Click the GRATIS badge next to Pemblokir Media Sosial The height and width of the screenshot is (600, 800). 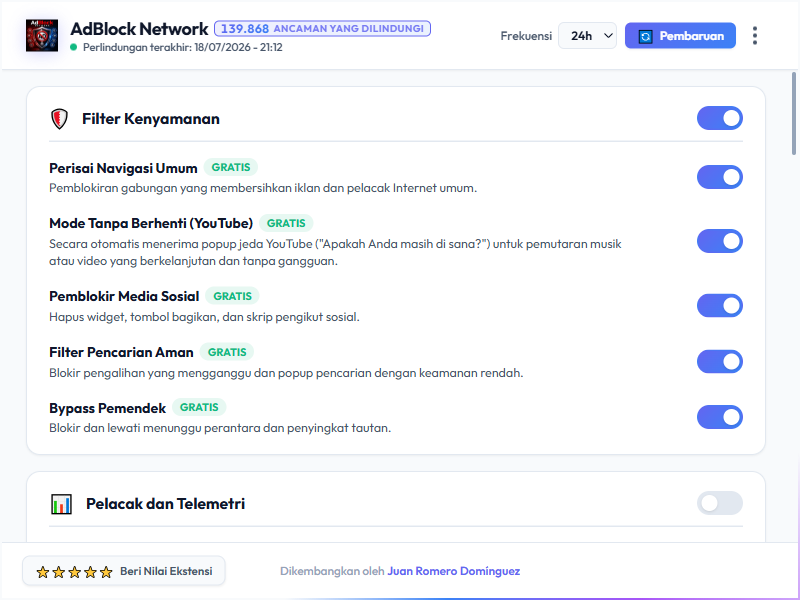(x=232, y=296)
